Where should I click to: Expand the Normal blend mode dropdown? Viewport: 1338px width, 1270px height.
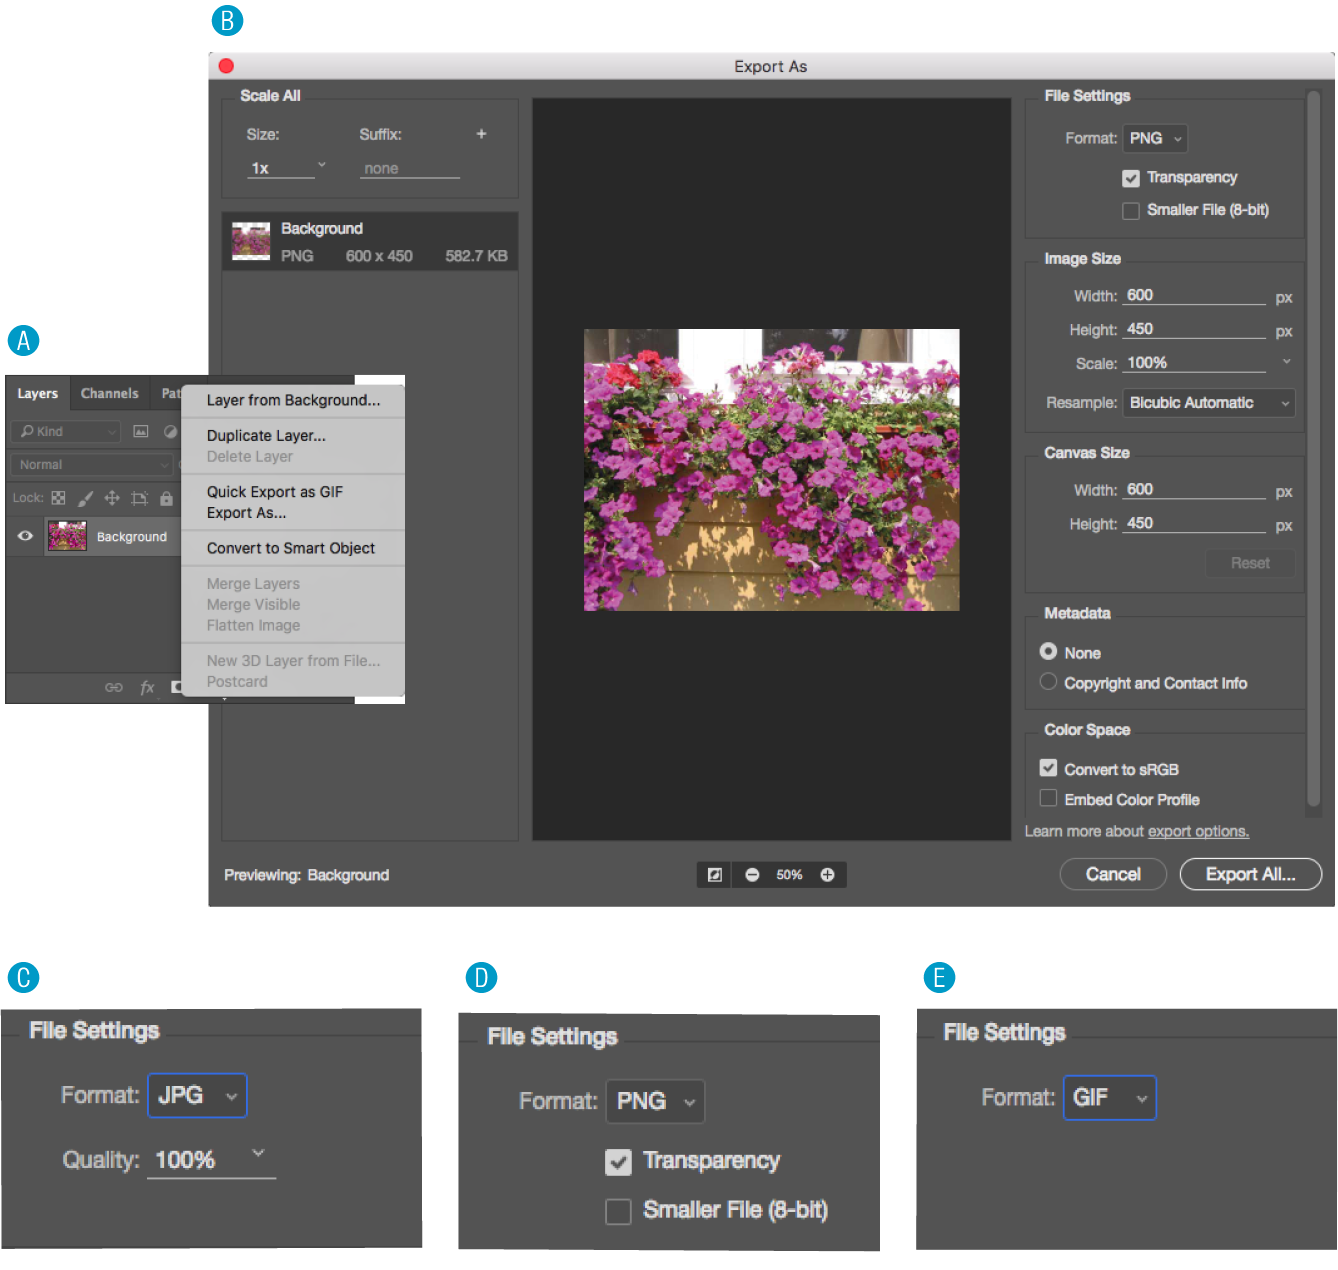pyautogui.click(x=94, y=465)
